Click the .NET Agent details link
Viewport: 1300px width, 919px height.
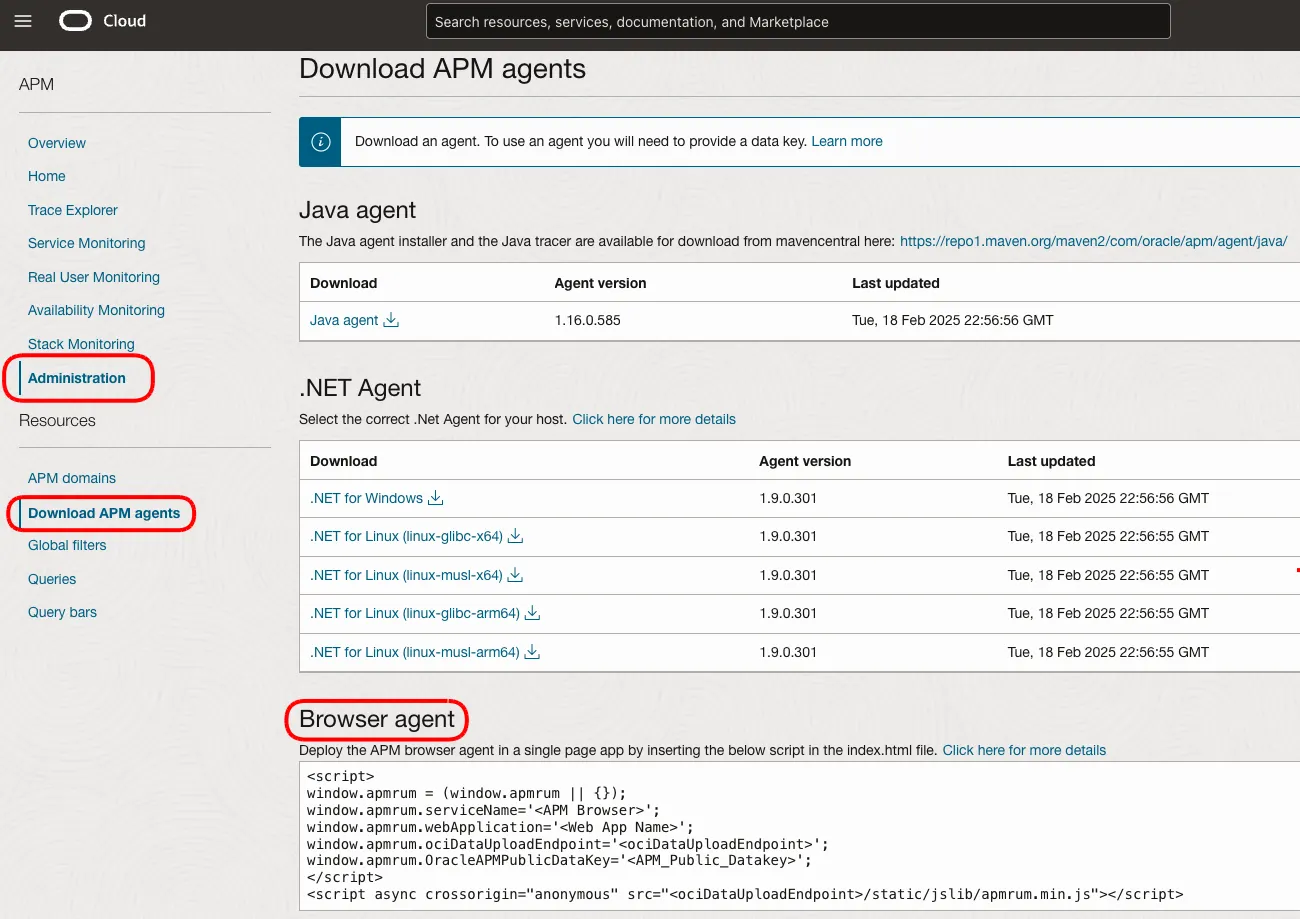pos(653,419)
